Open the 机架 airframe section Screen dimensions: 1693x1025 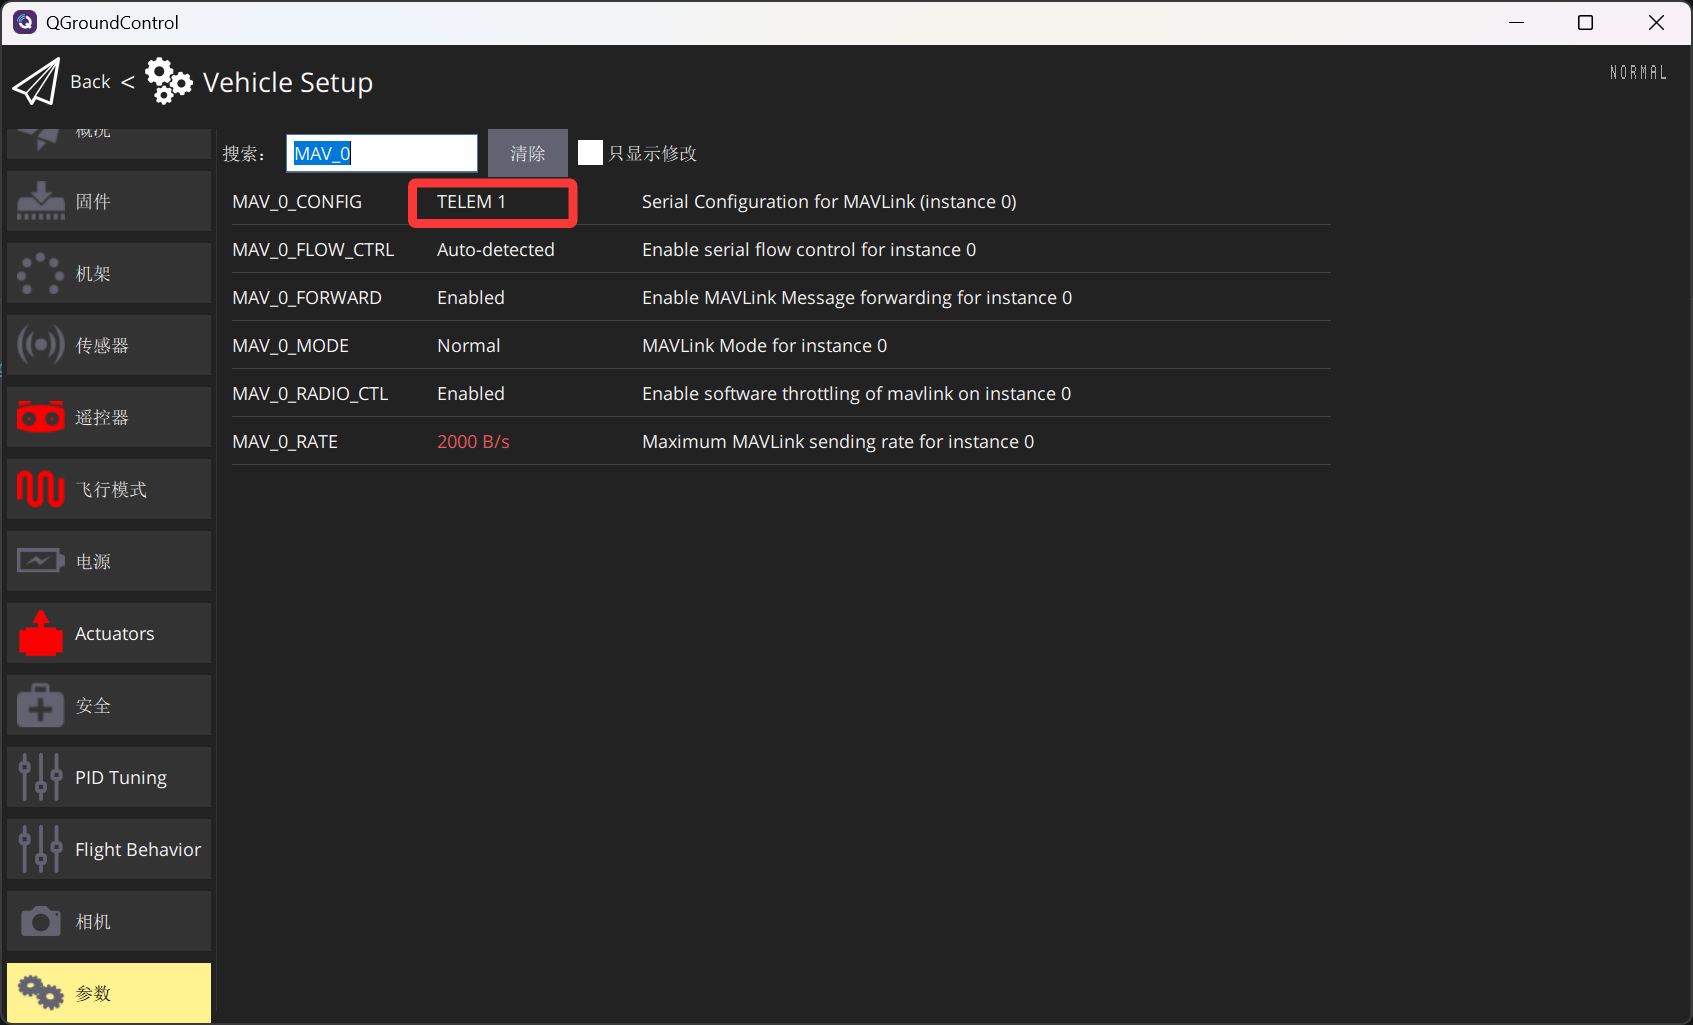(x=109, y=273)
